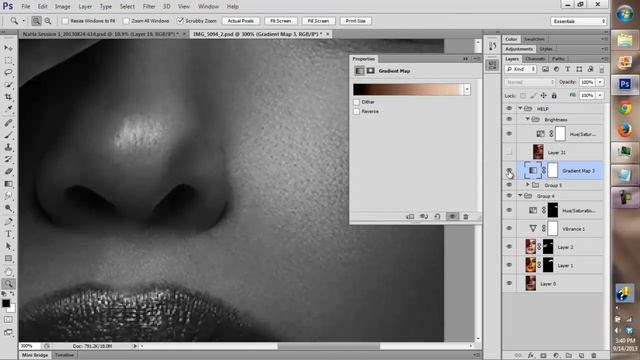Click clip to layer icon in Properties
640x360 pixels.
click(410, 216)
